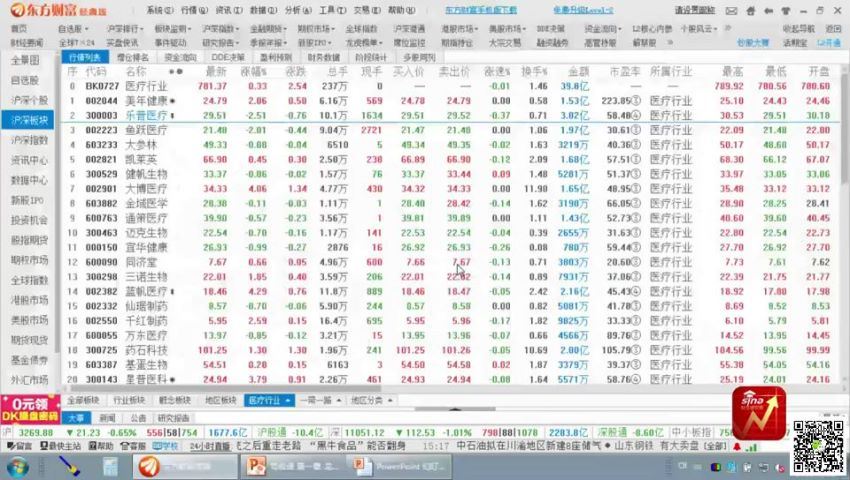
Task: Open the red sina finance app icon
Action: [x=758, y=413]
